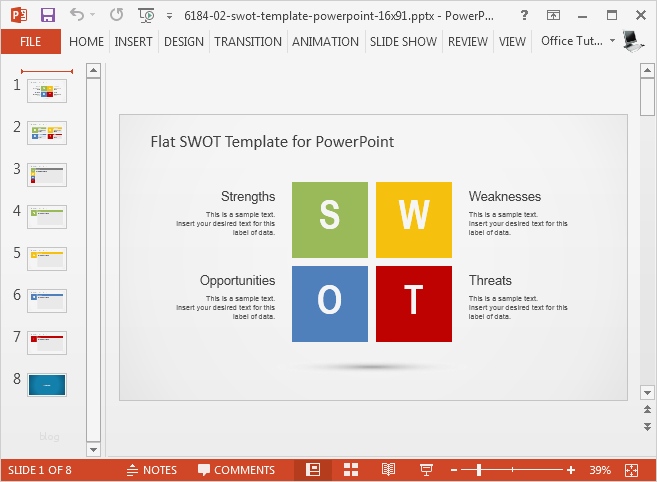Undo the last action
This screenshot has height=482, width=657.
pos(77,15)
